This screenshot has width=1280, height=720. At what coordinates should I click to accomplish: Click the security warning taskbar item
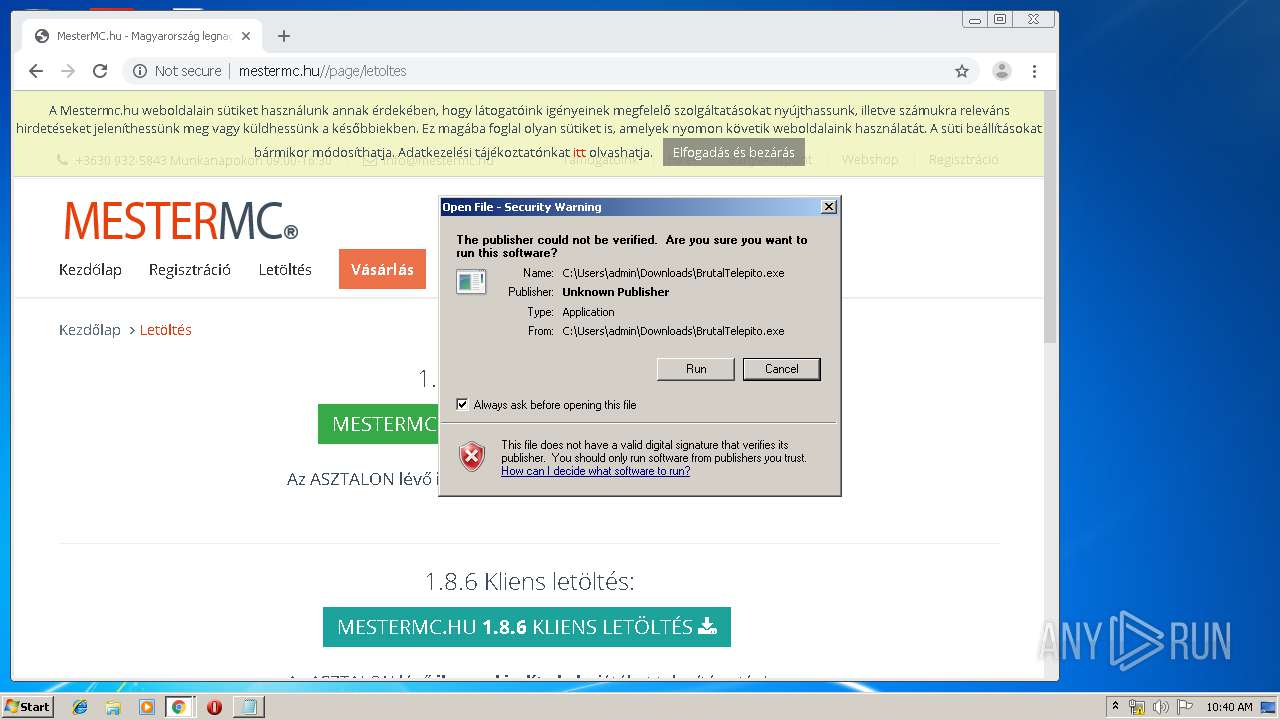[247, 707]
